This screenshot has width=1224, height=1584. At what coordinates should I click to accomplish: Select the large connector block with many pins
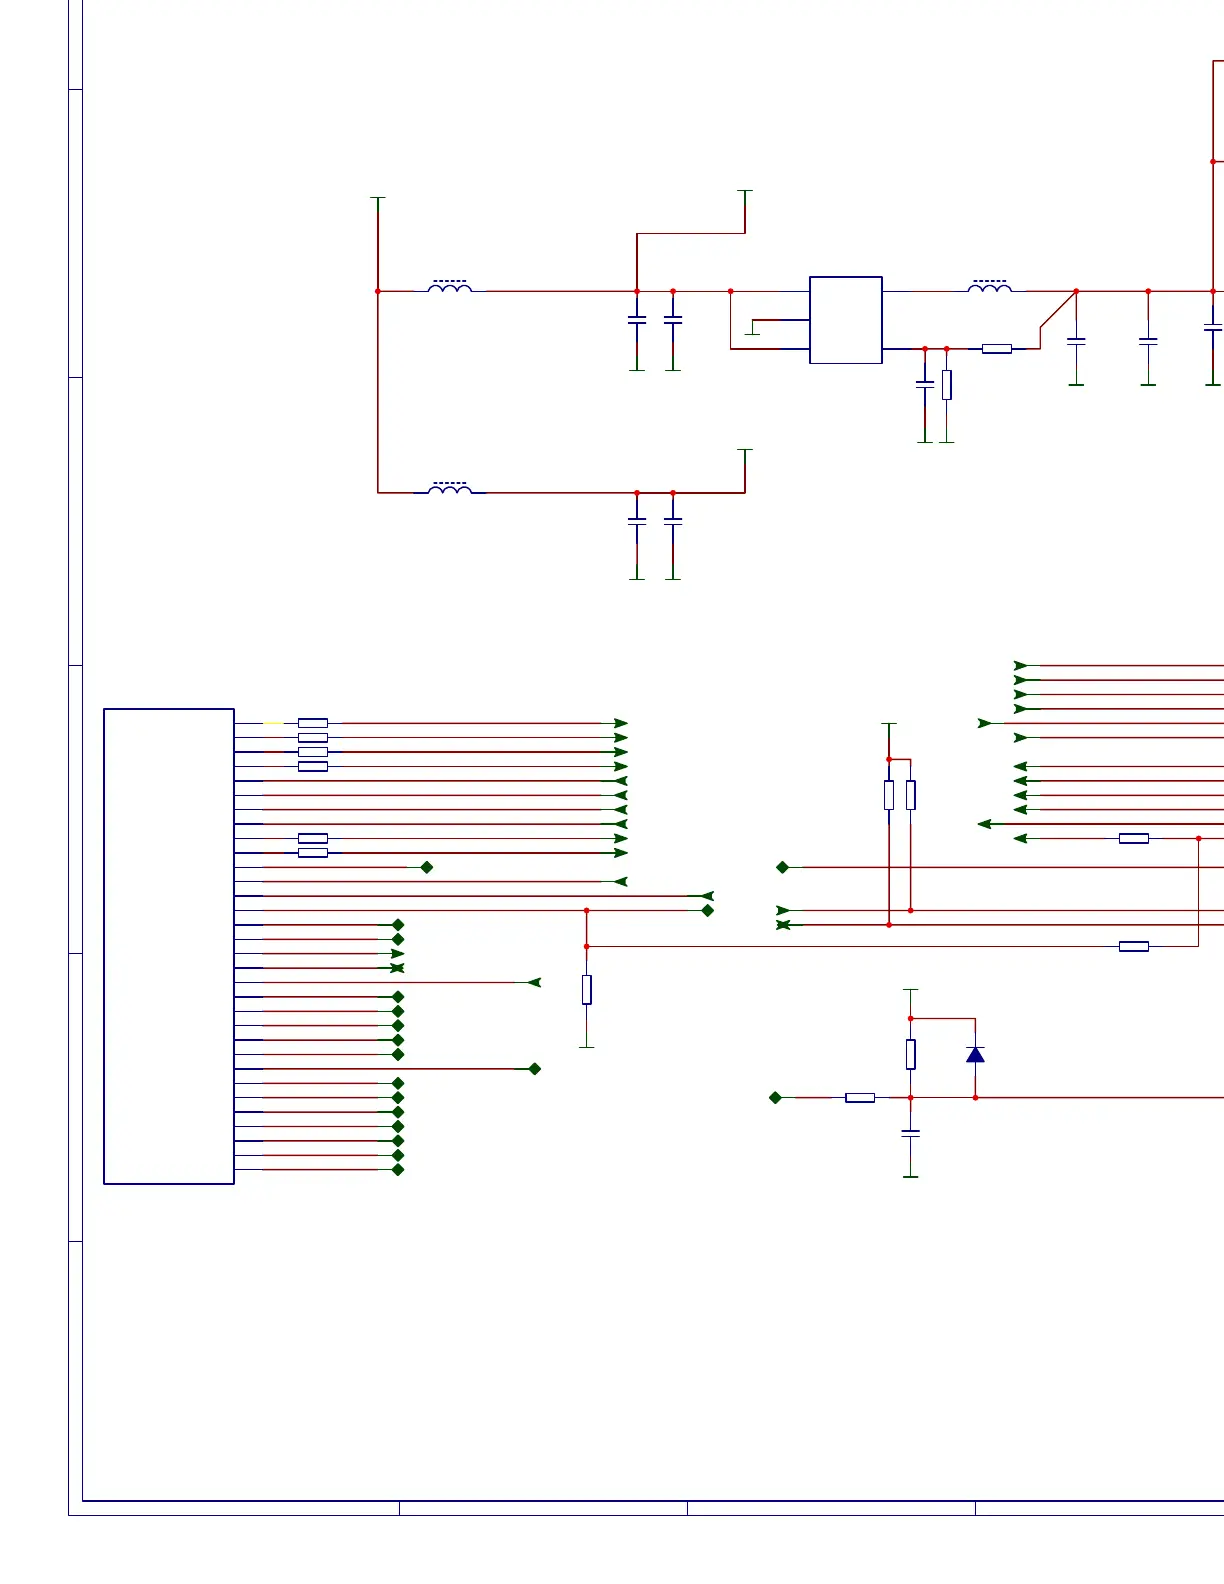(x=169, y=946)
